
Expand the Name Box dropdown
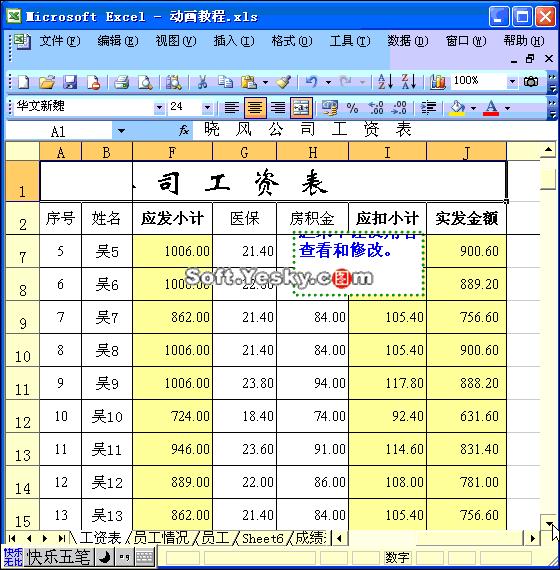121,131
